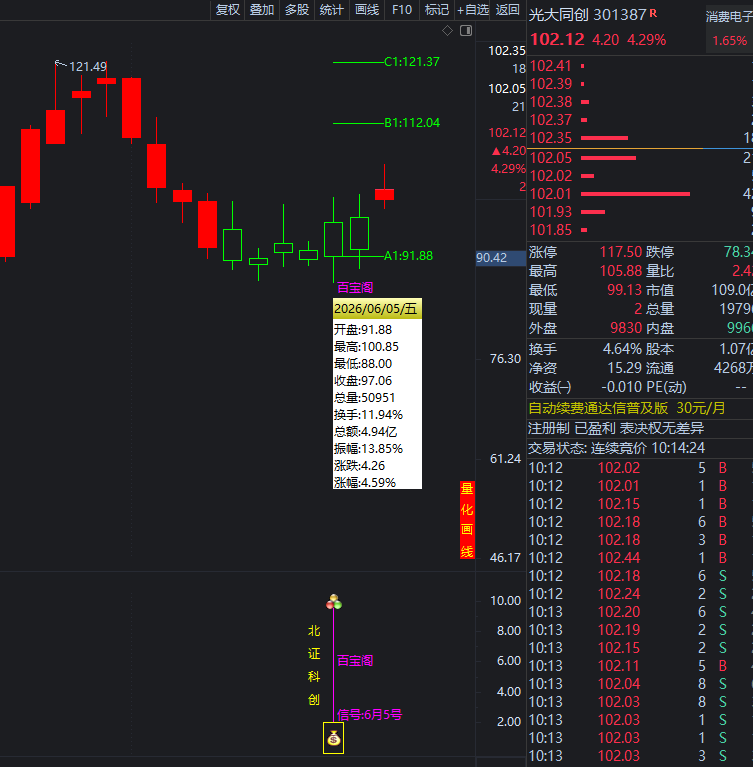Click the 标记 mark button

(436, 10)
